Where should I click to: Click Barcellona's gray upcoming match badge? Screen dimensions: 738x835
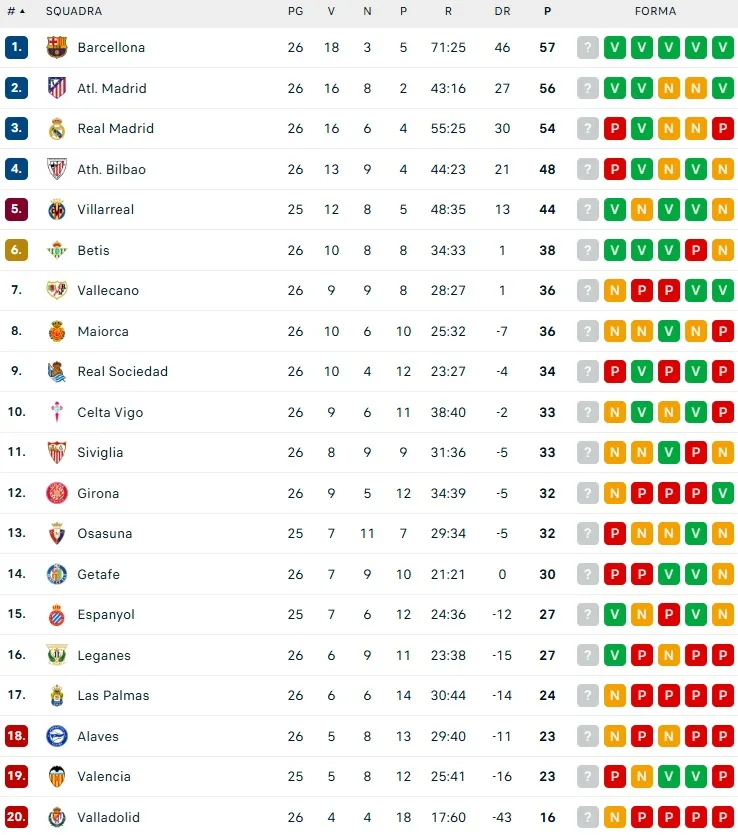(x=588, y=47)
